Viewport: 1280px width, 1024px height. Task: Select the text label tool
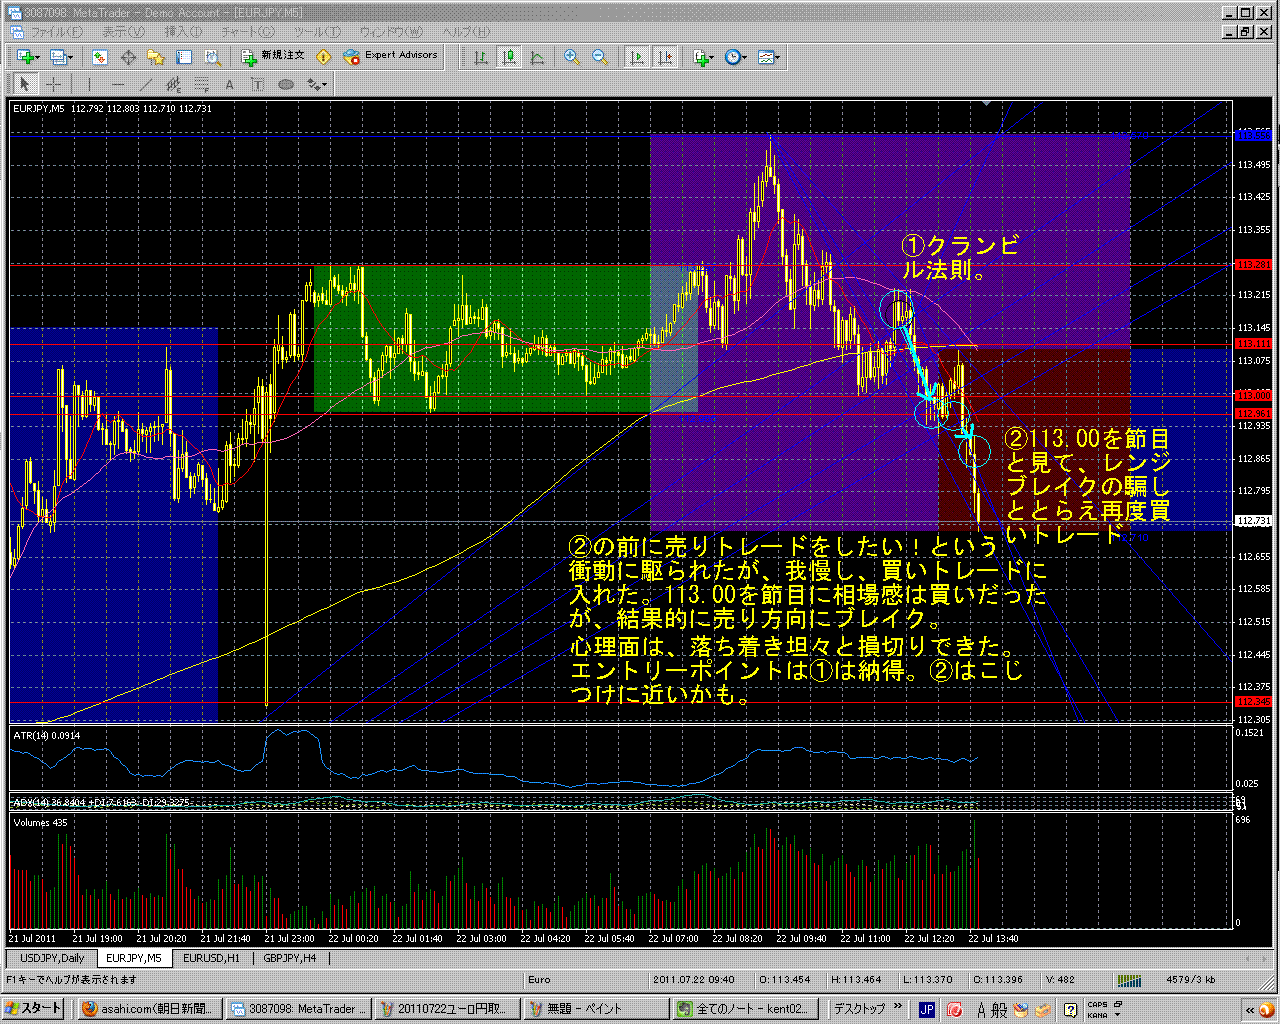pyautogui.click(x=229, y=84)
